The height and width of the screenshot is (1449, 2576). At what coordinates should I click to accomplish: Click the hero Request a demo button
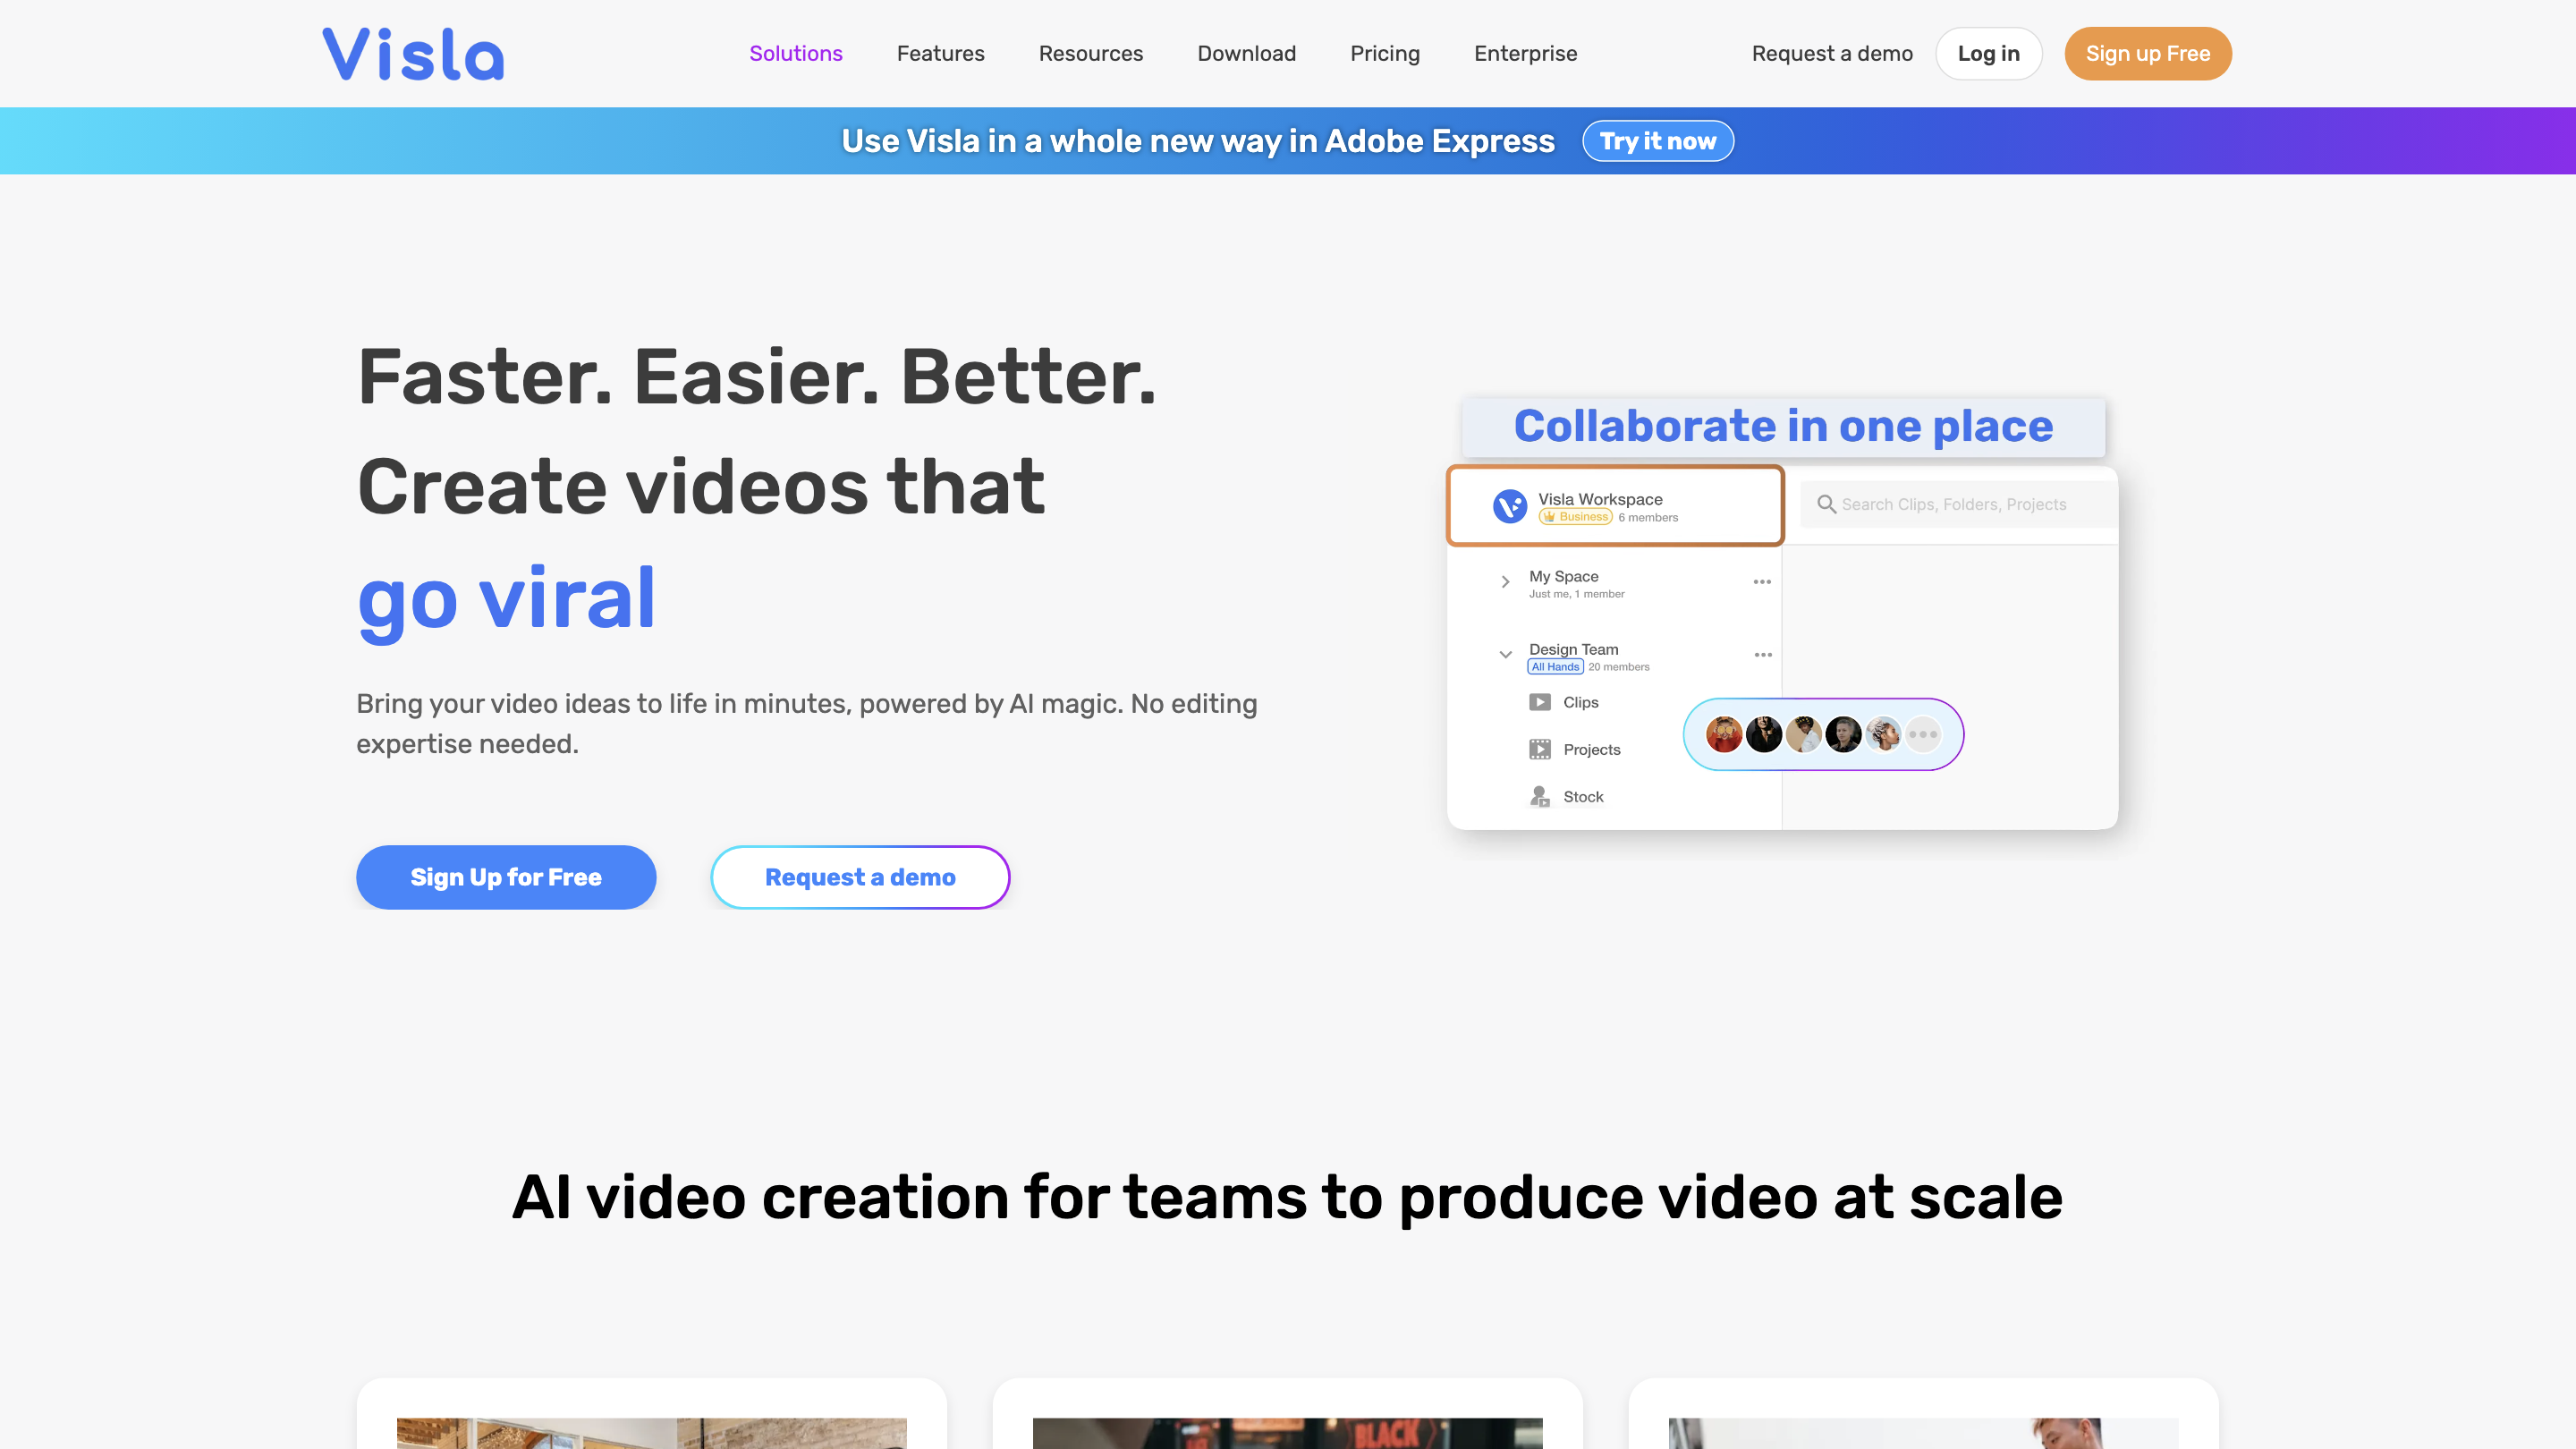(860, 877)
